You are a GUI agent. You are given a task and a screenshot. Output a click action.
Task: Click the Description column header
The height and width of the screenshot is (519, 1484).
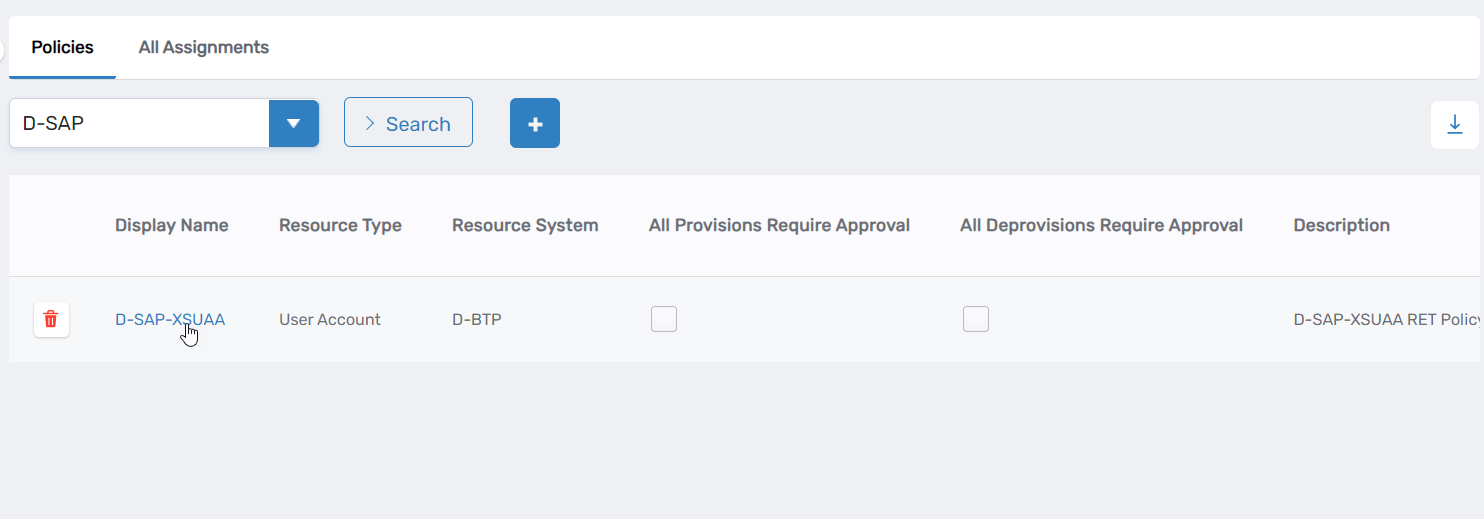[1341, 225]
